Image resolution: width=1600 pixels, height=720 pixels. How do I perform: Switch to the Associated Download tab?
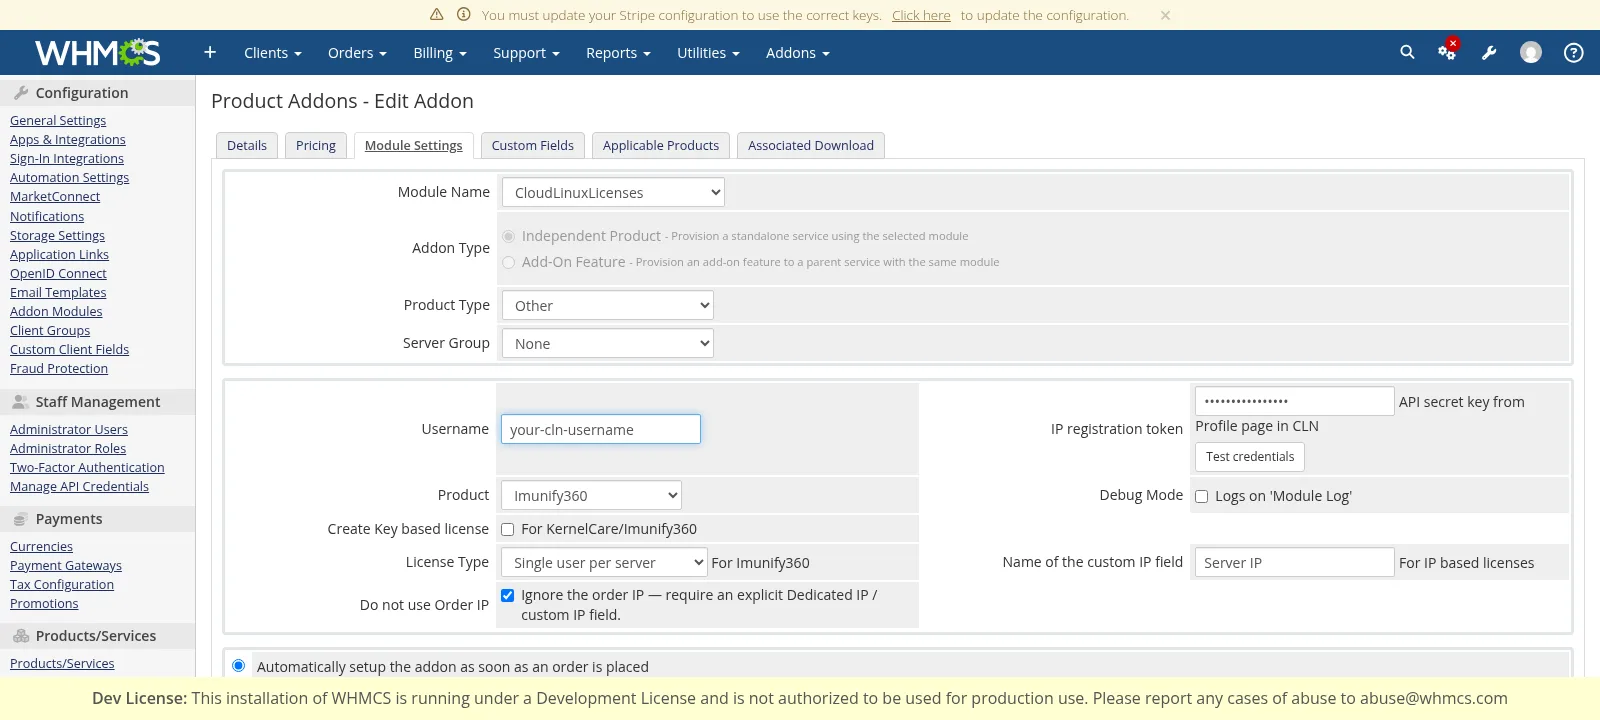[811, 145]
